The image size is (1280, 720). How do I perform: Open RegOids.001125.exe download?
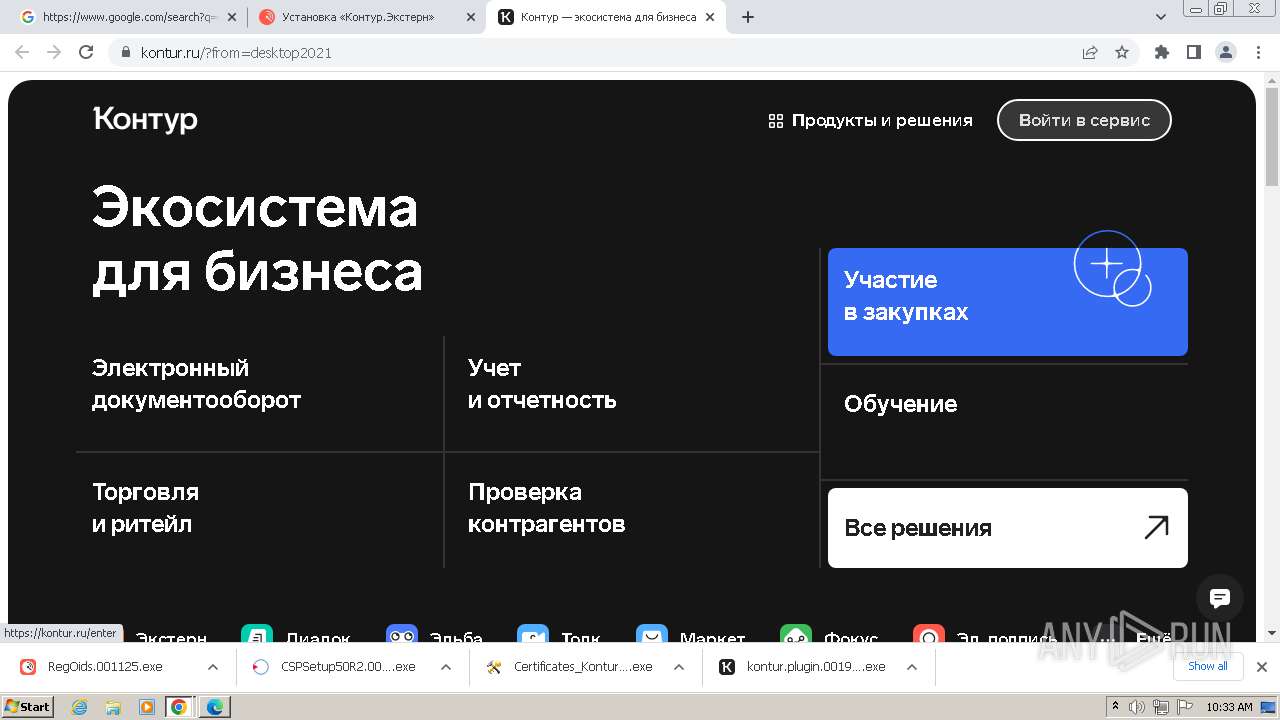point(105,667)
